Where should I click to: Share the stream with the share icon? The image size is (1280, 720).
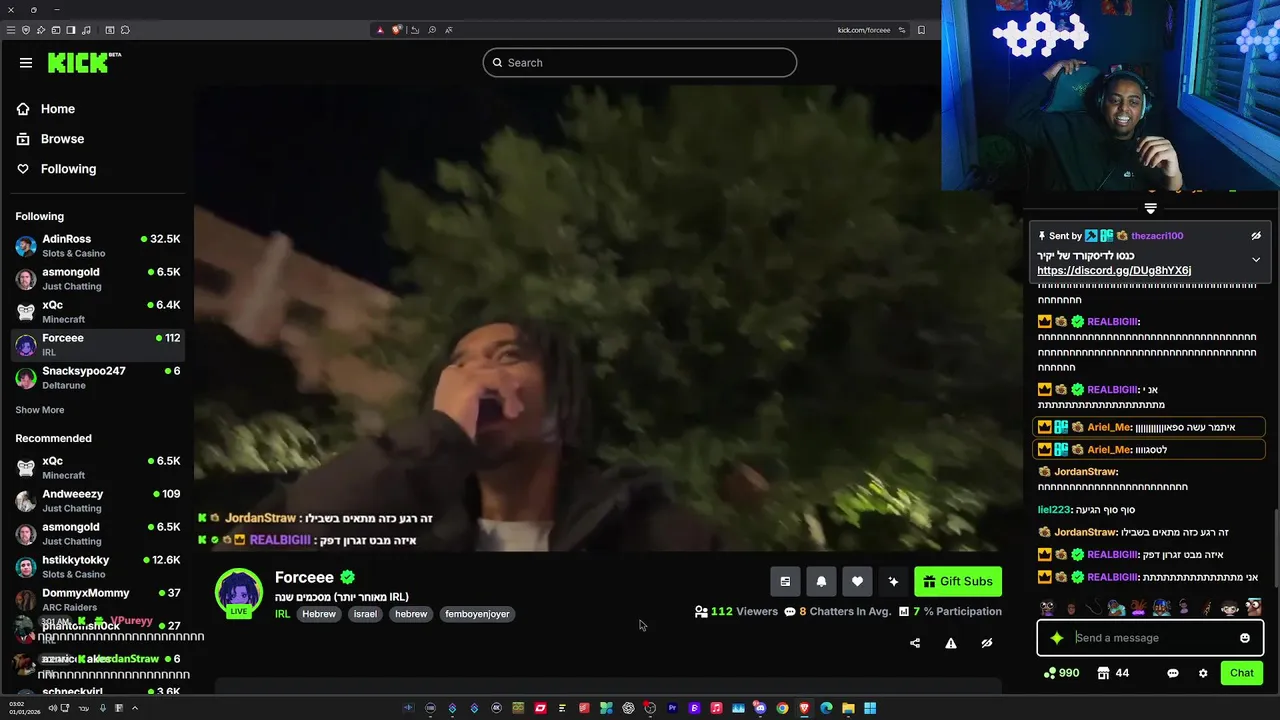[915, 643]
